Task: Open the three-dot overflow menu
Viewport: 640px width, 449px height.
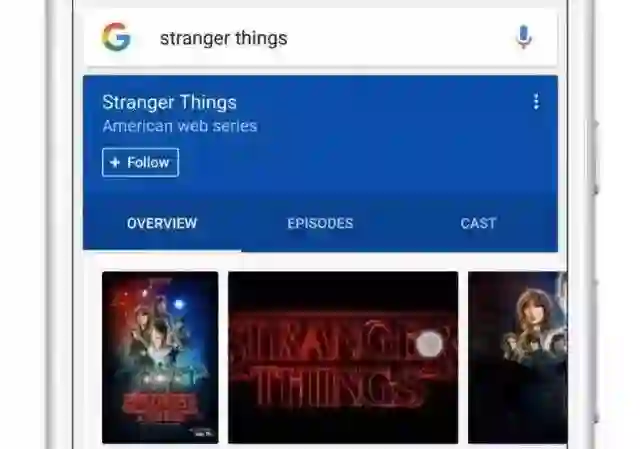Action: click(536, 102)
